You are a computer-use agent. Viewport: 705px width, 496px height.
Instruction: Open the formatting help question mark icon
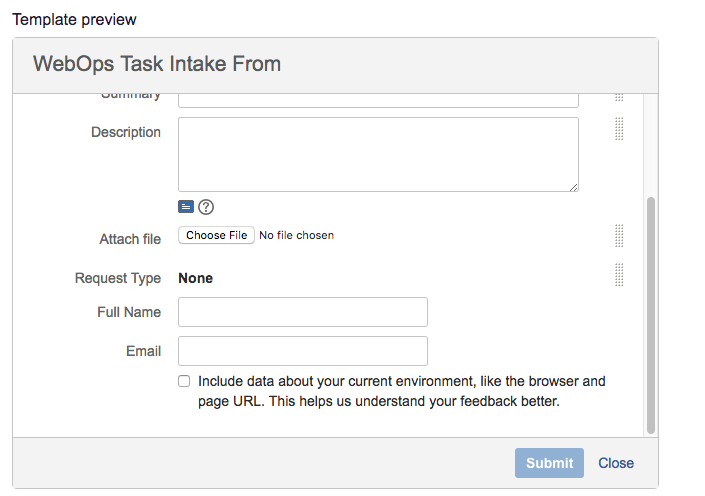coord(206,207)
